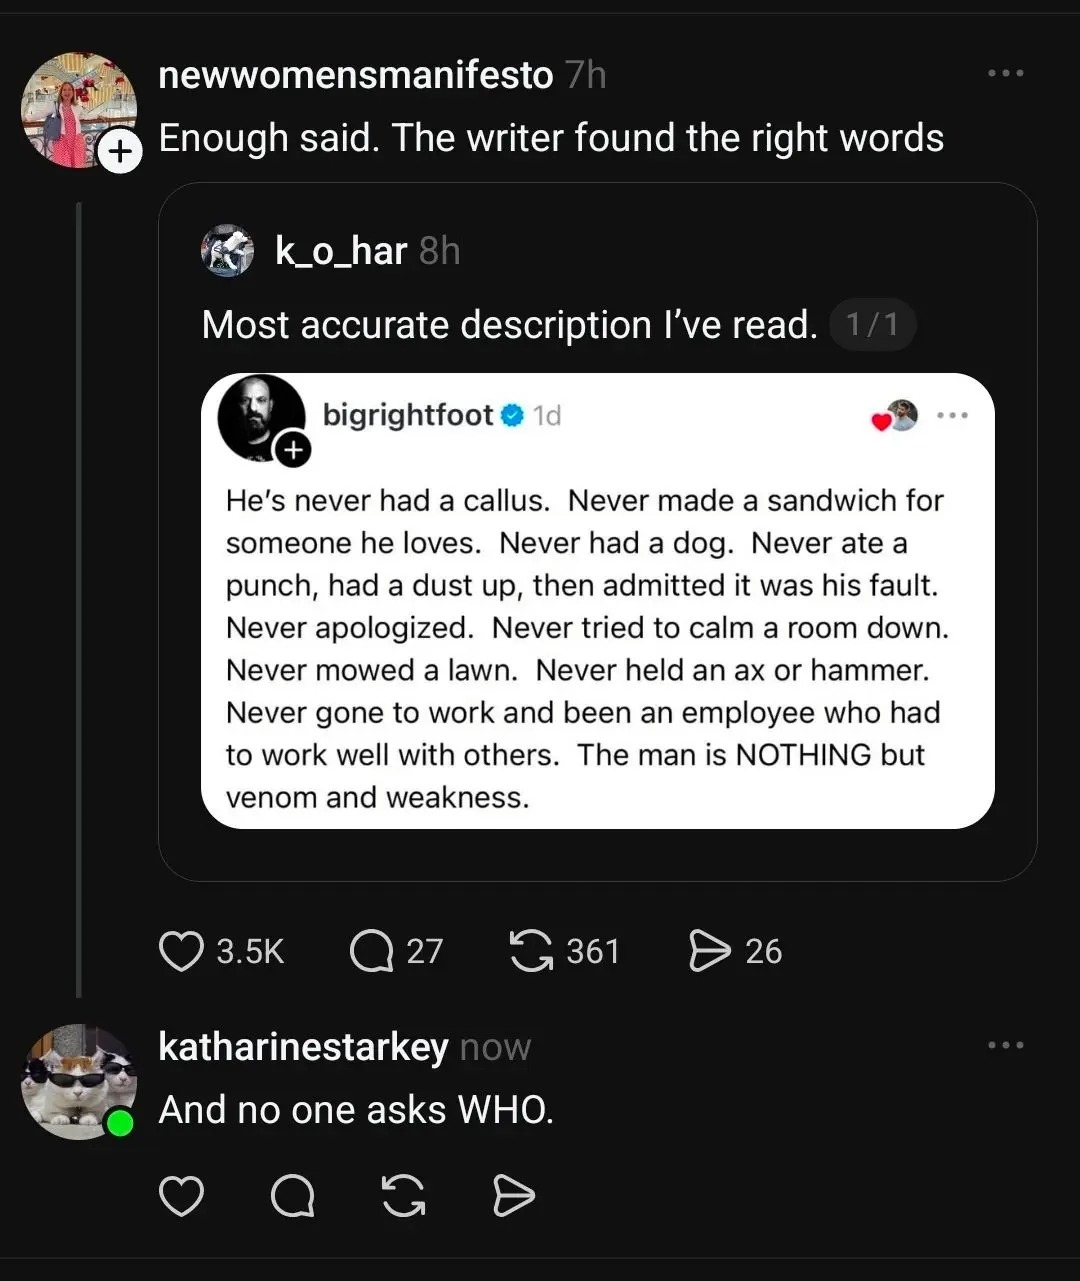Click katharinestarkey's green online status dot
Viewport: 1080px width, 1281px height.
pos(120,1123)
